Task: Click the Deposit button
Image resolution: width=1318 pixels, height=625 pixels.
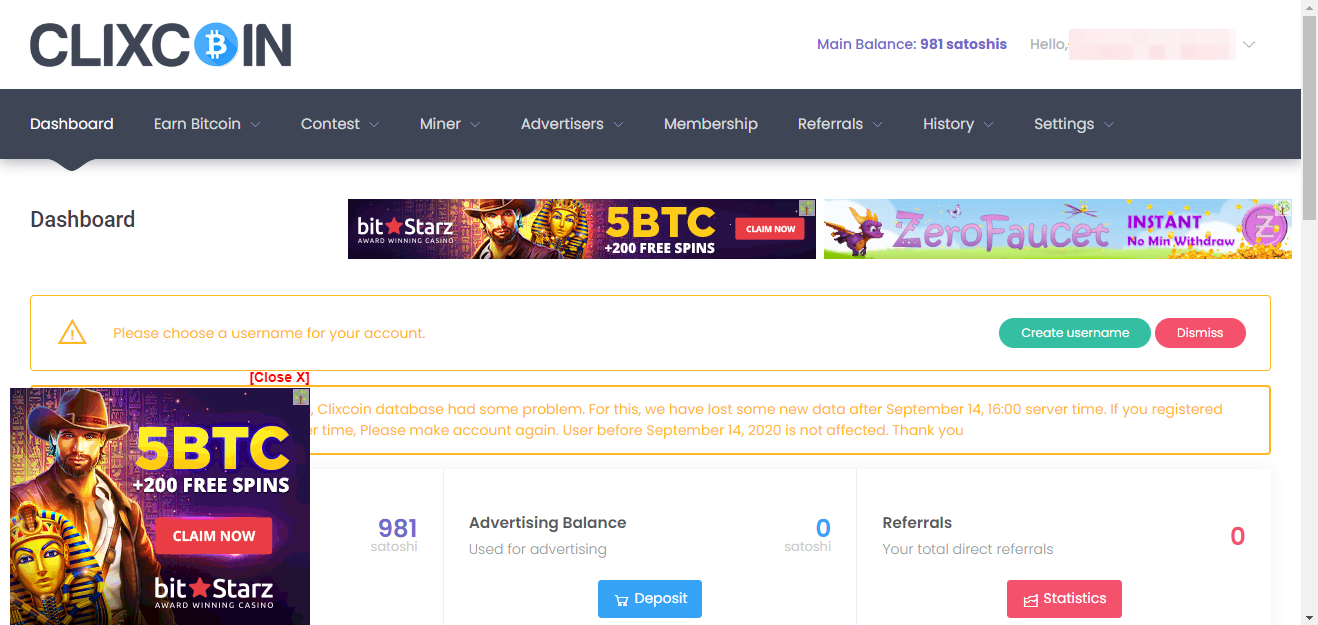Action: click(x=650, y=599)
